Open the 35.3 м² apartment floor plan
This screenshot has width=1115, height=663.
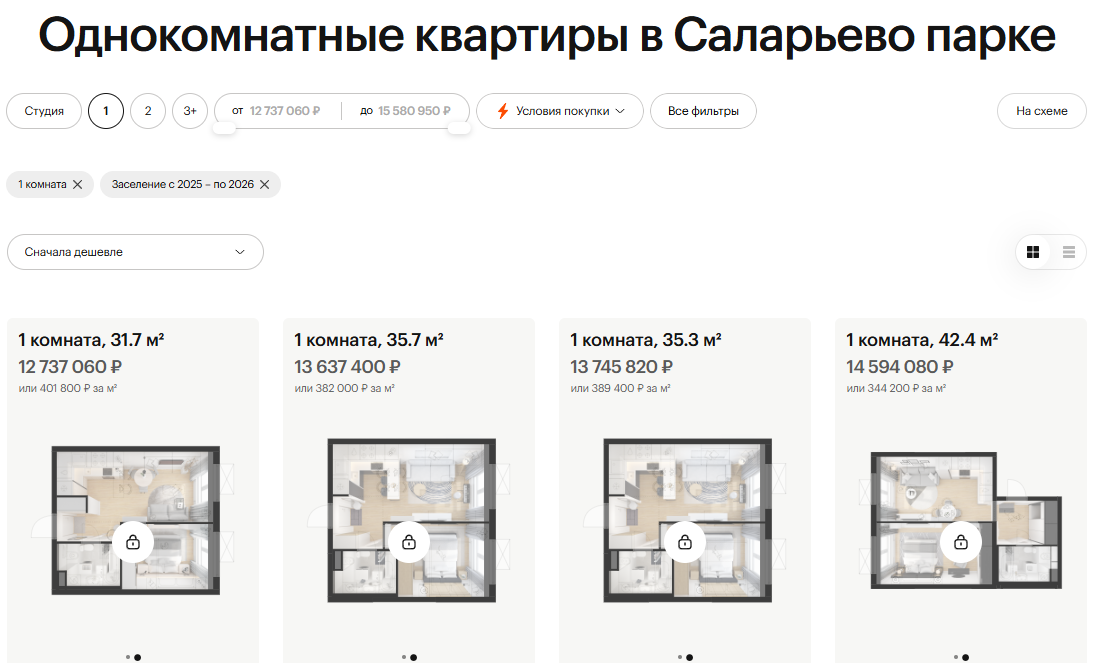[x=686, y=521]
